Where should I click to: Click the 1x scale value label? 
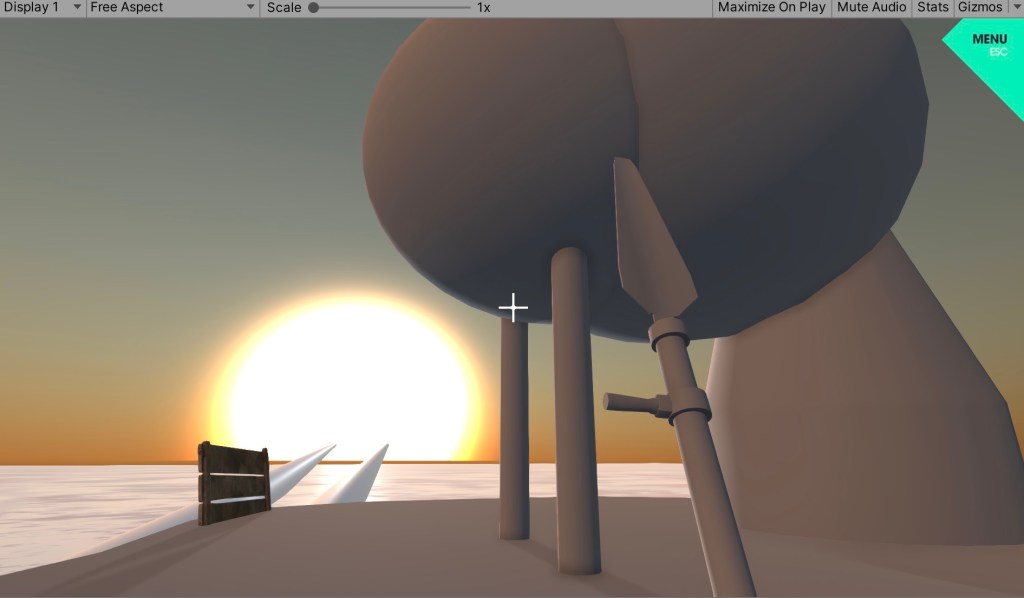(x=483, y=8)
